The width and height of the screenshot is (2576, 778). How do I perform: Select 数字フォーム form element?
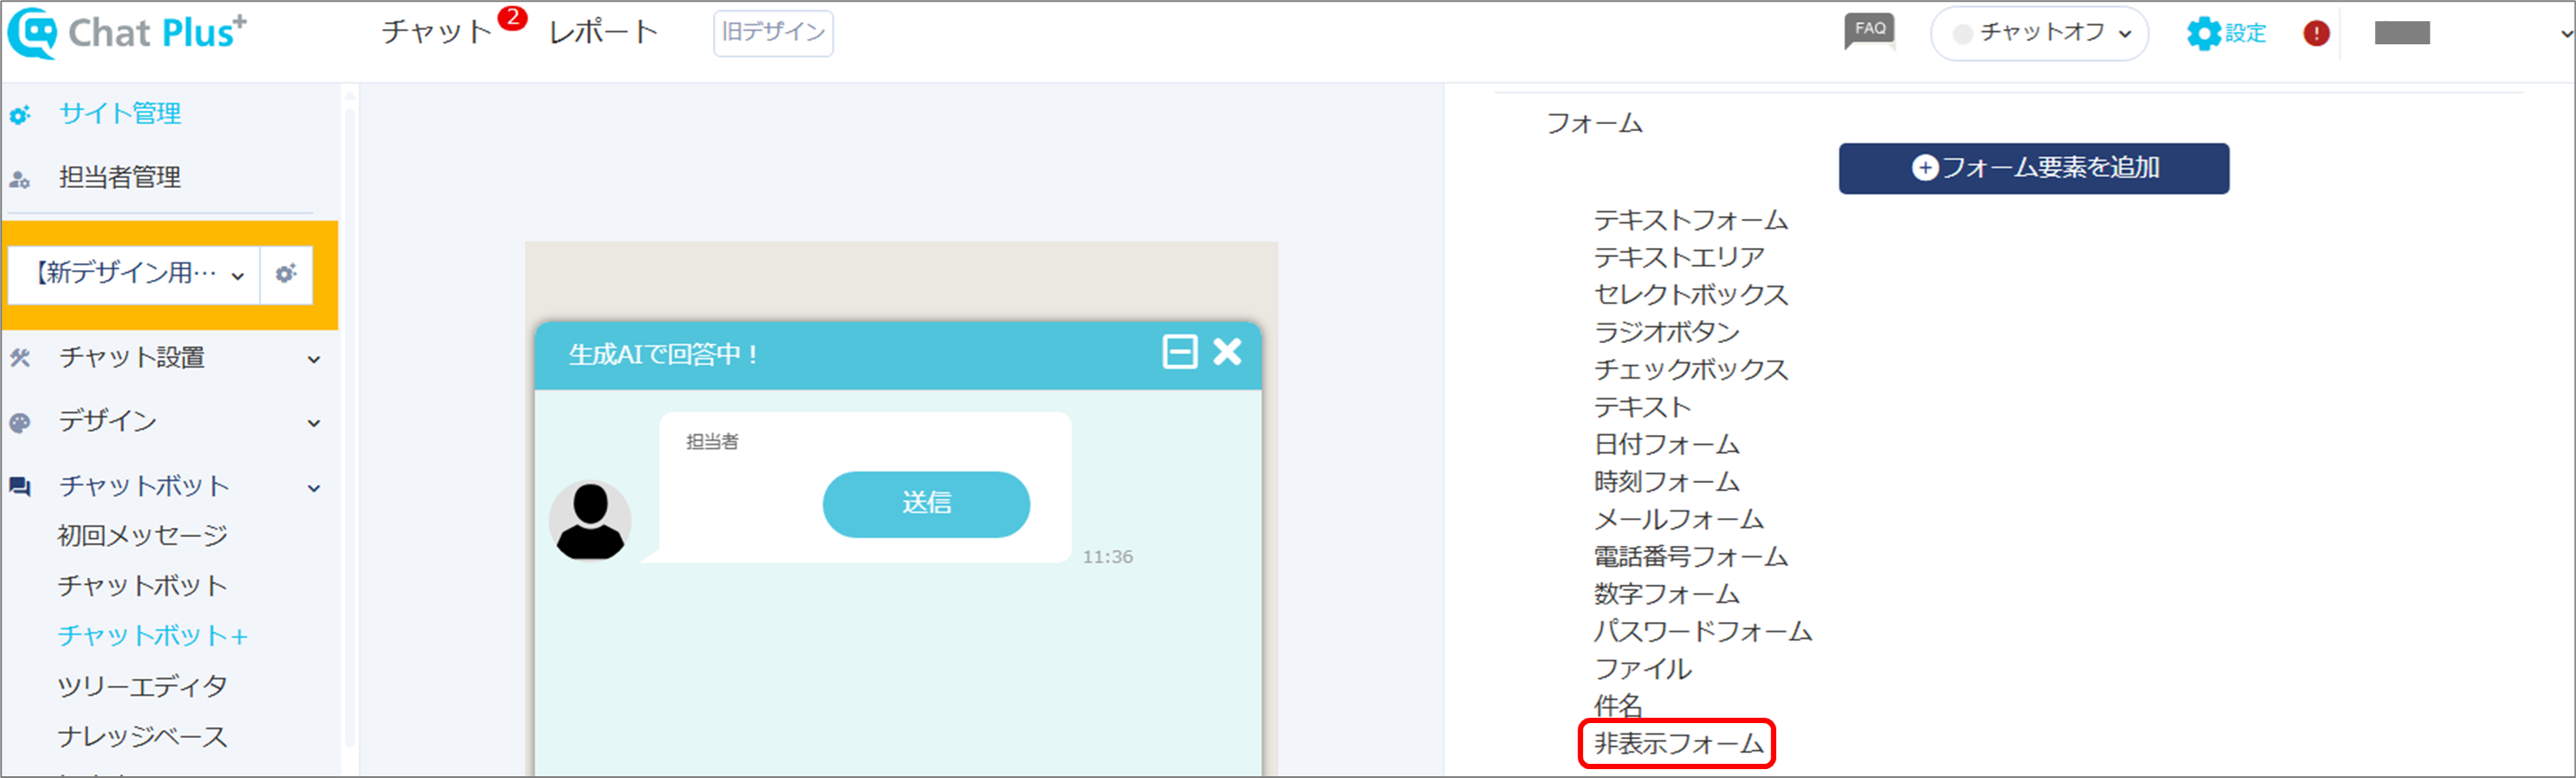click(1667, 594)
